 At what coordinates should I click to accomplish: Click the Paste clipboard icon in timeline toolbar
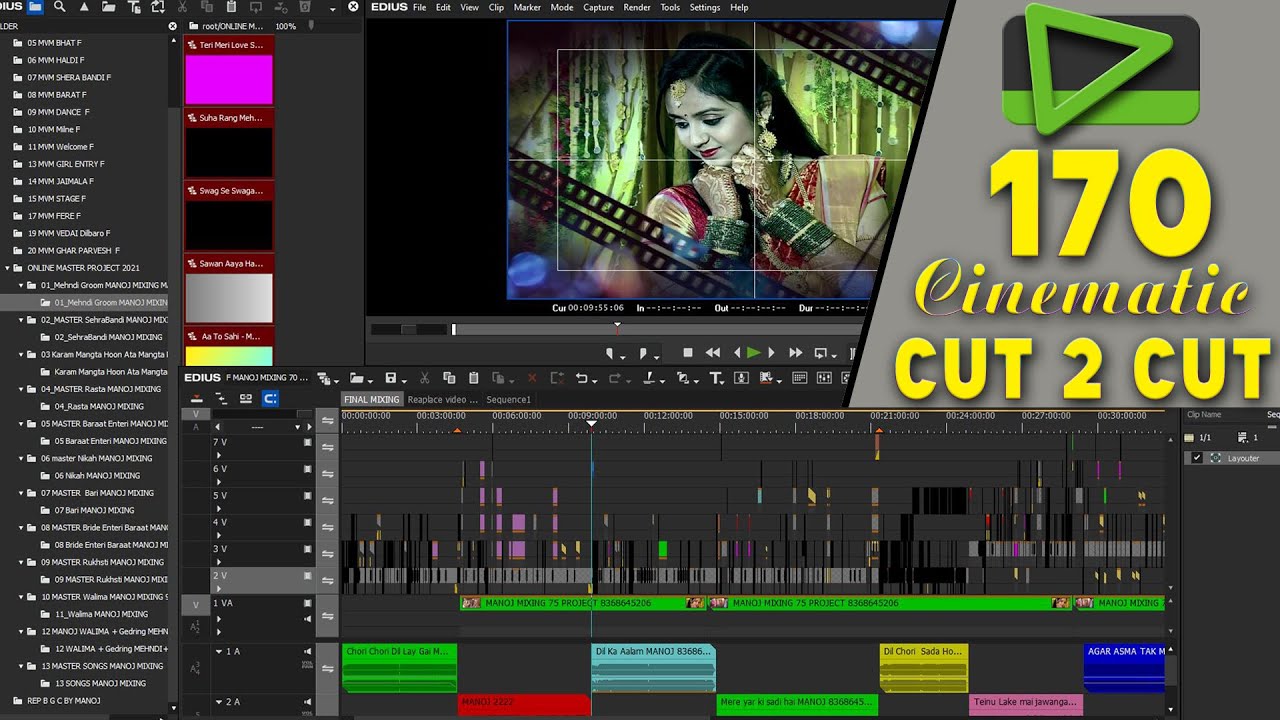point(474,378)
